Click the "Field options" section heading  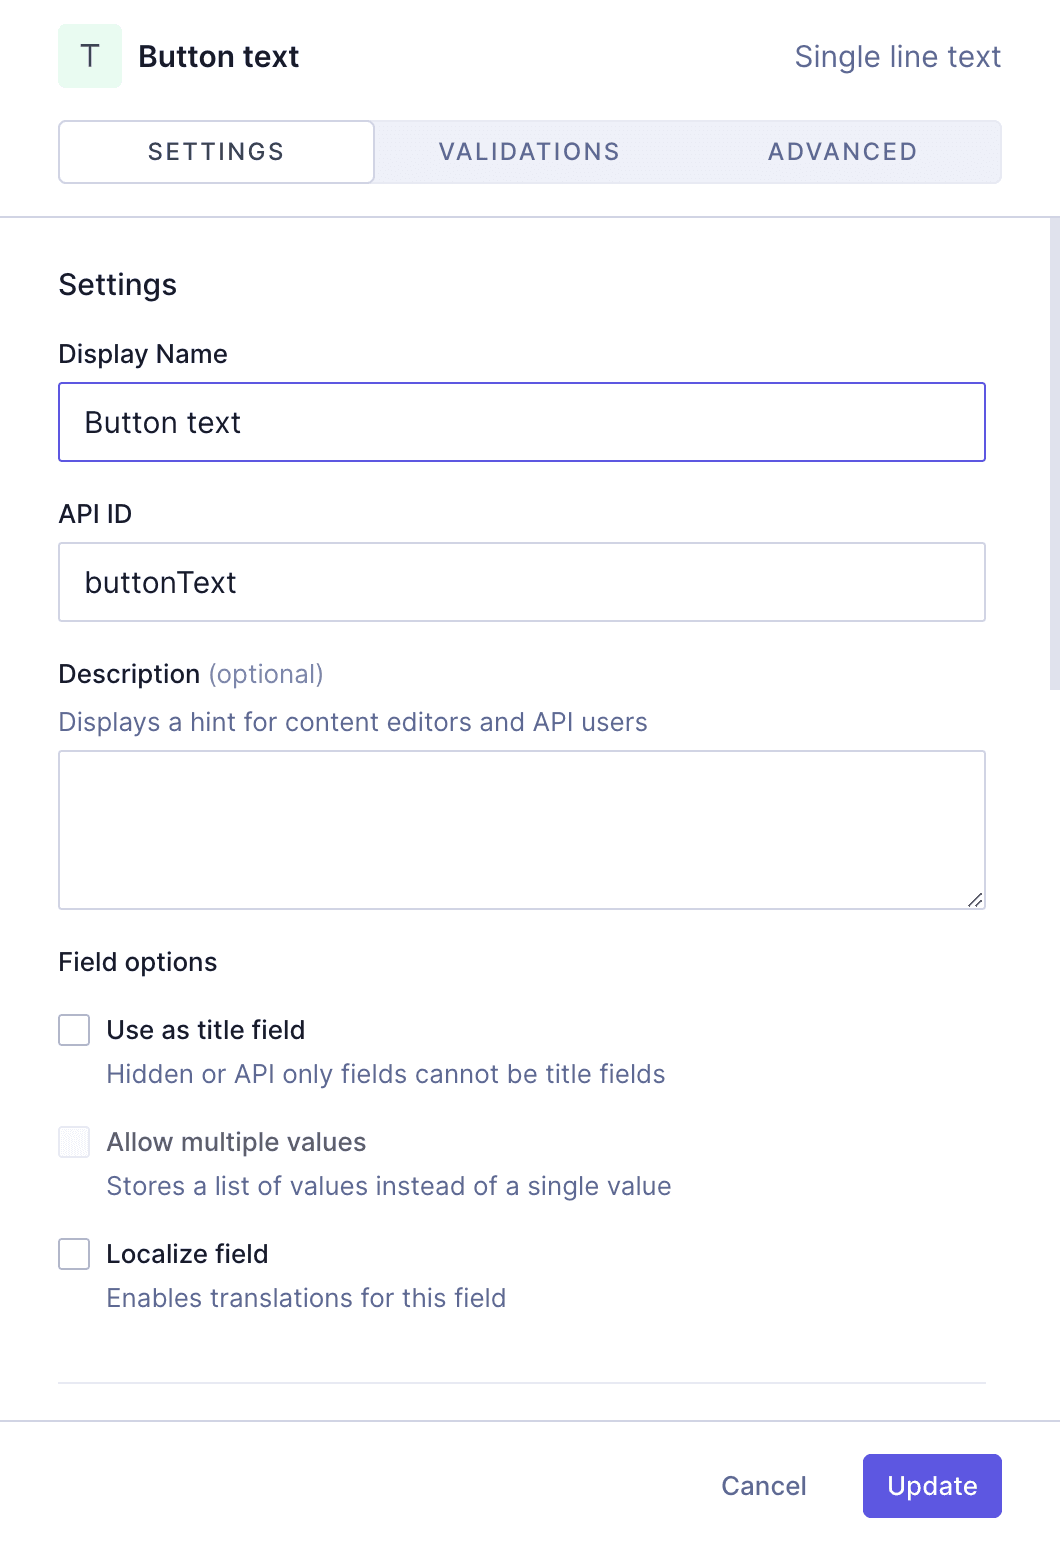point(137,961)
